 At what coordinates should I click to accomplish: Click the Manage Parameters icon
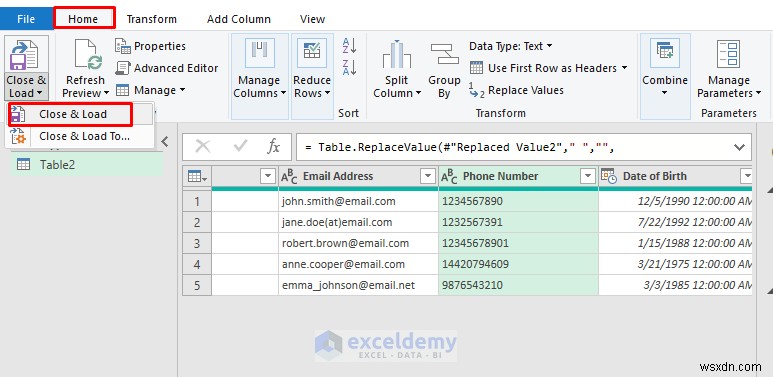click(x=728, y=54)
